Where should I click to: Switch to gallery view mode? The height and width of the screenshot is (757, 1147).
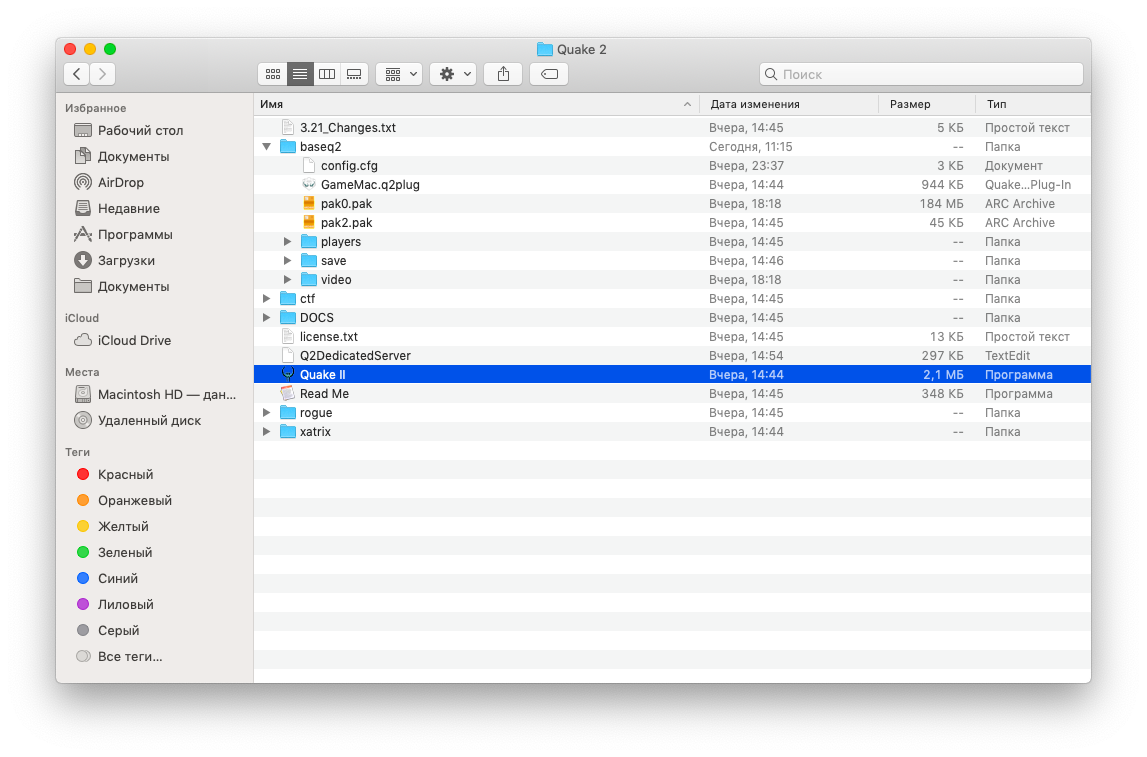pyautogui.click(x=354, y=74)
